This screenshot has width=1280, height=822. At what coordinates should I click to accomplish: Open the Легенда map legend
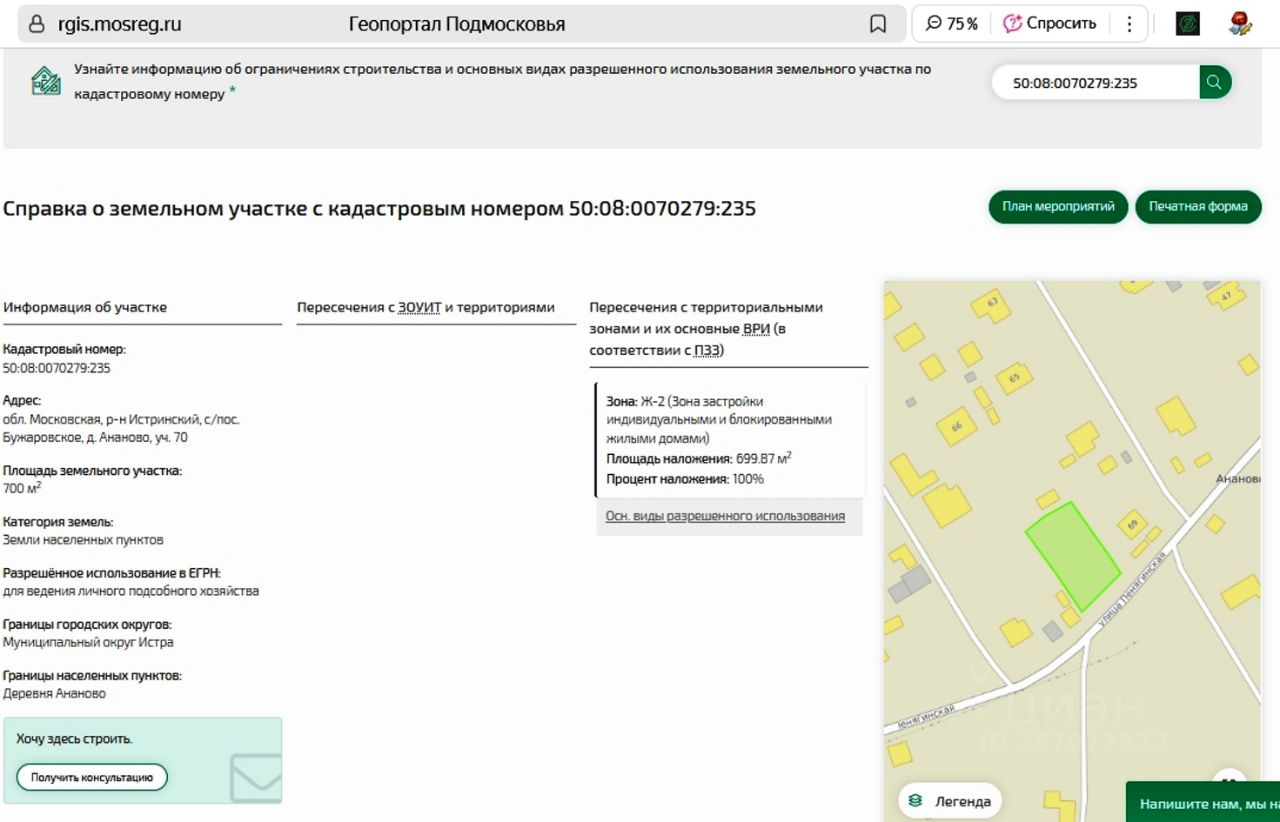tap(950, 801)
